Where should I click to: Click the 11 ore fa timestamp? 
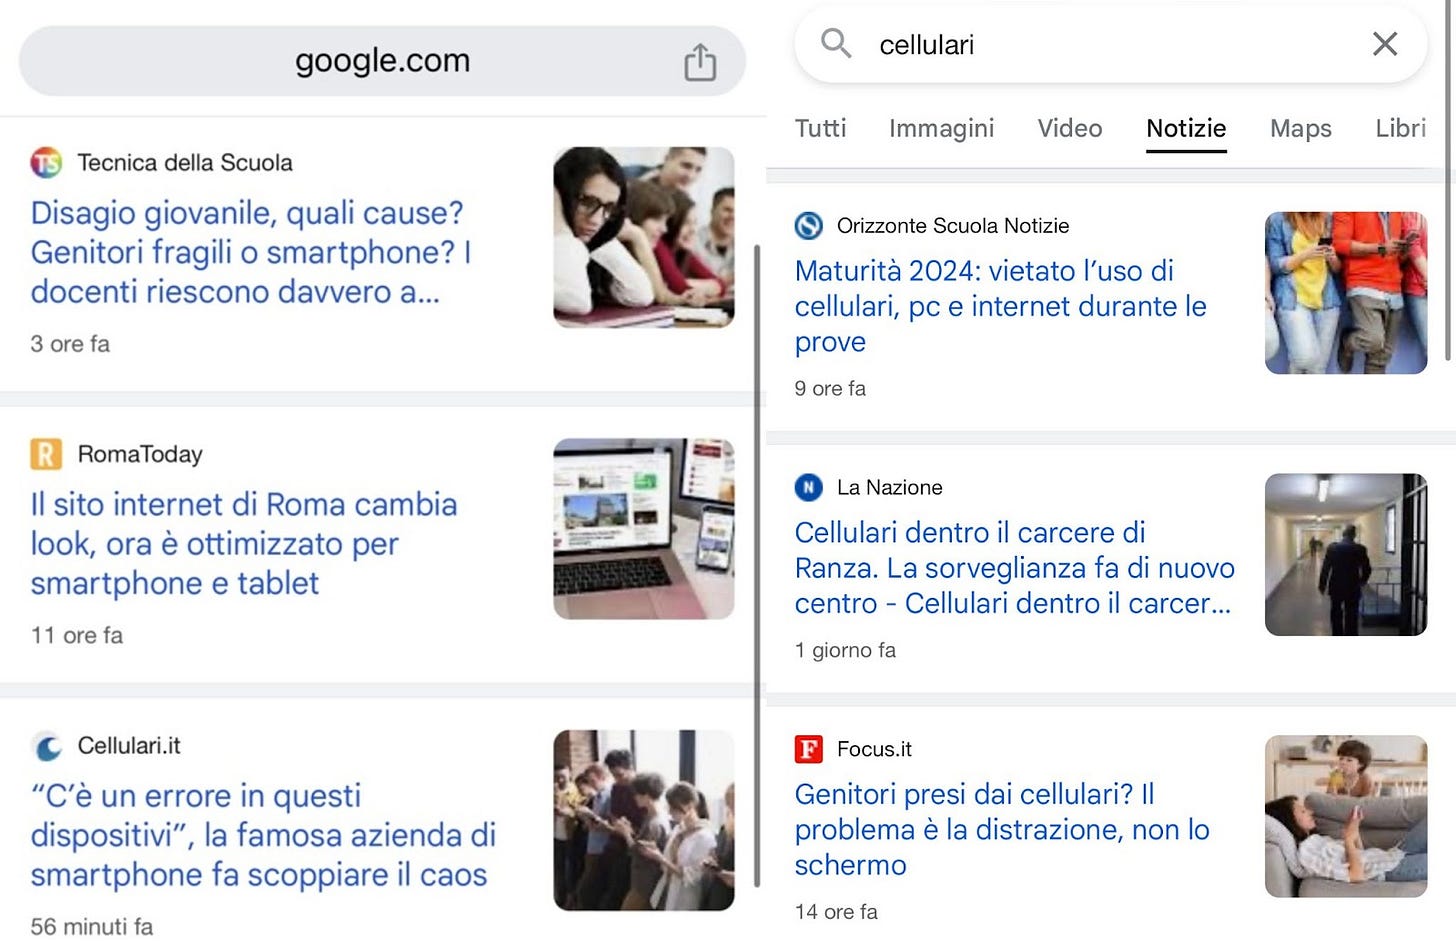77,635
